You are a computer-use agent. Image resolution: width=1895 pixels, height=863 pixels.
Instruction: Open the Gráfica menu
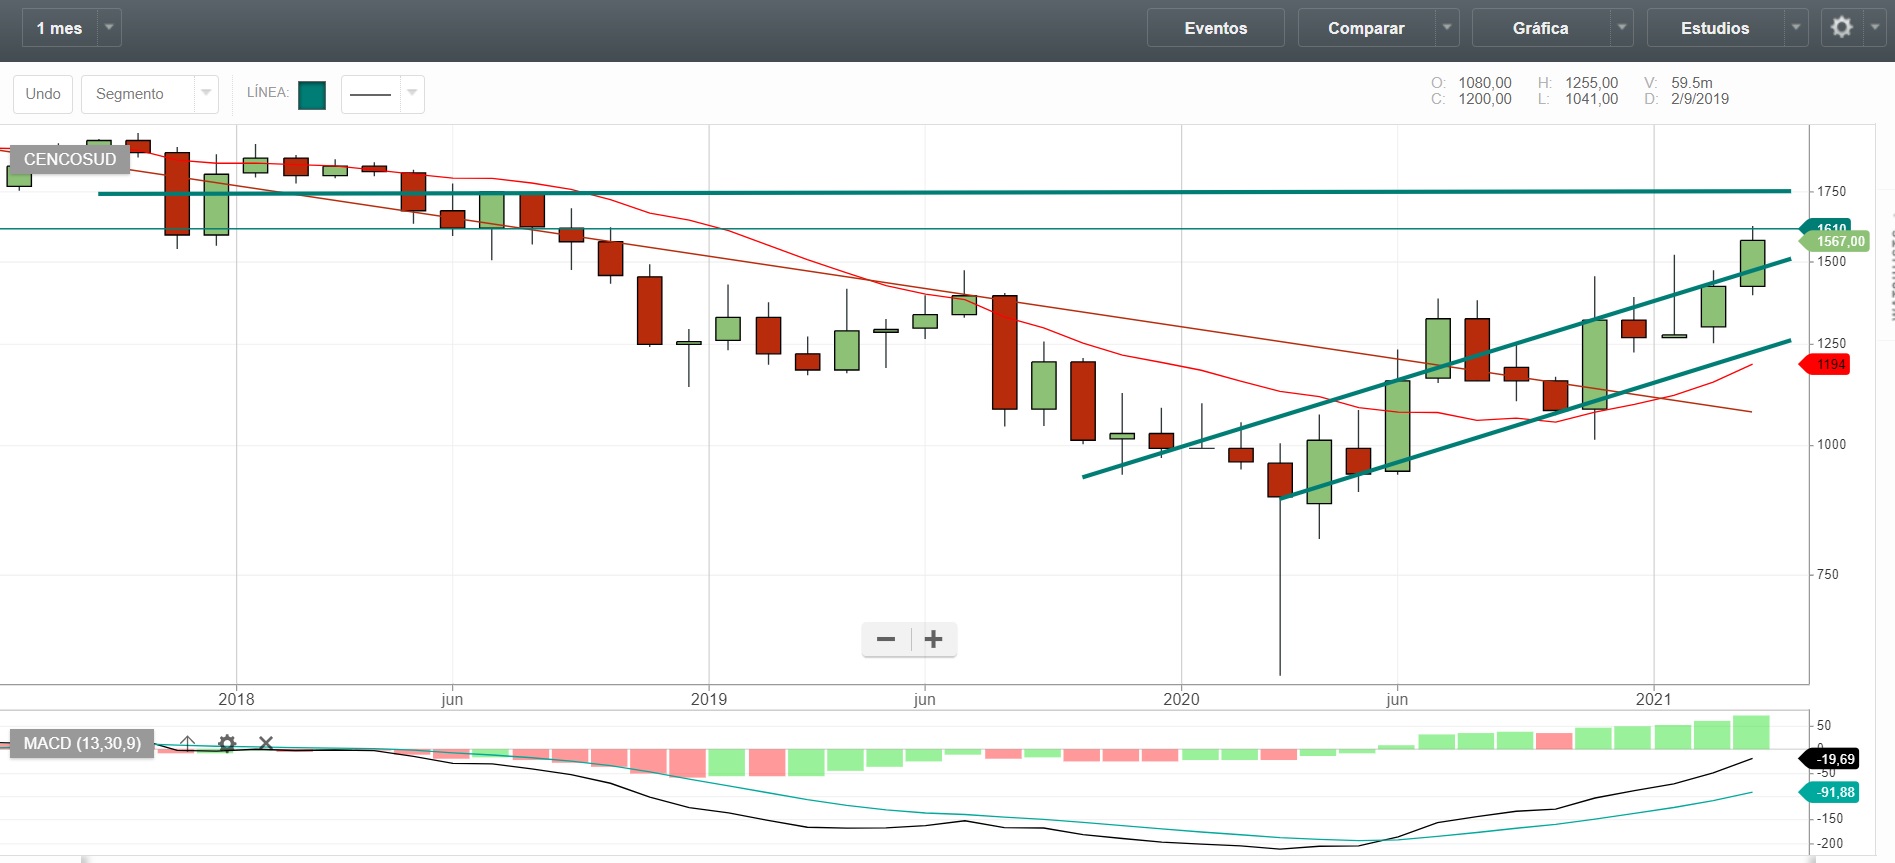1541,28
